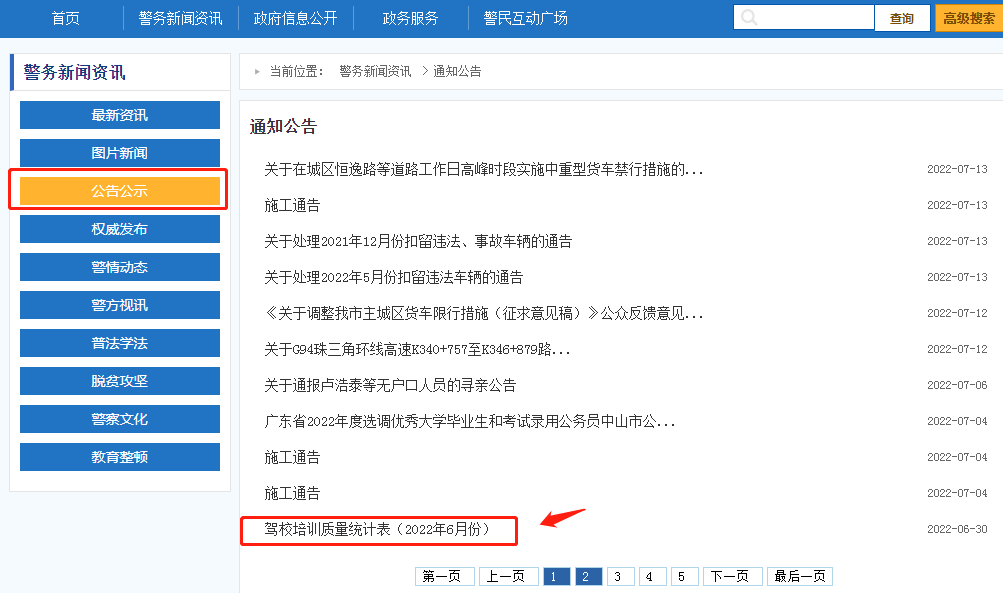
Task: Click 警务新闻资讯 in the breadcrumb
Action: 375,71
